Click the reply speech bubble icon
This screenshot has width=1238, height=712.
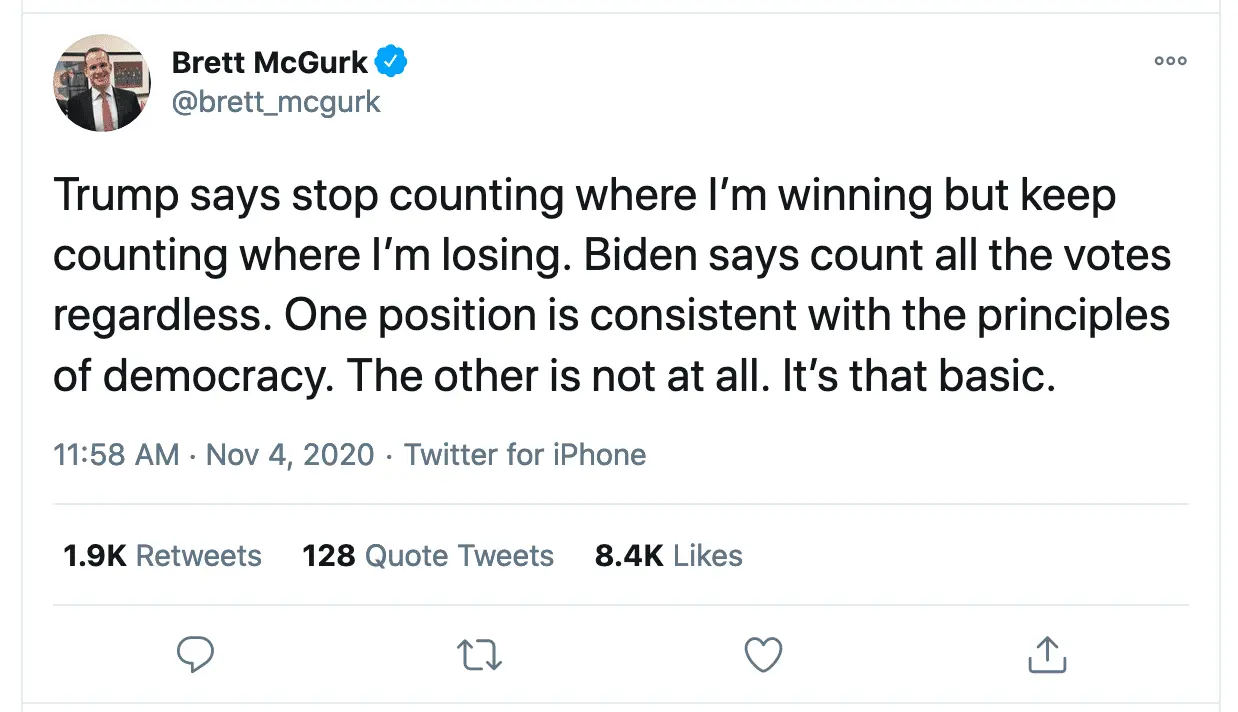click(x=196, y=655)
